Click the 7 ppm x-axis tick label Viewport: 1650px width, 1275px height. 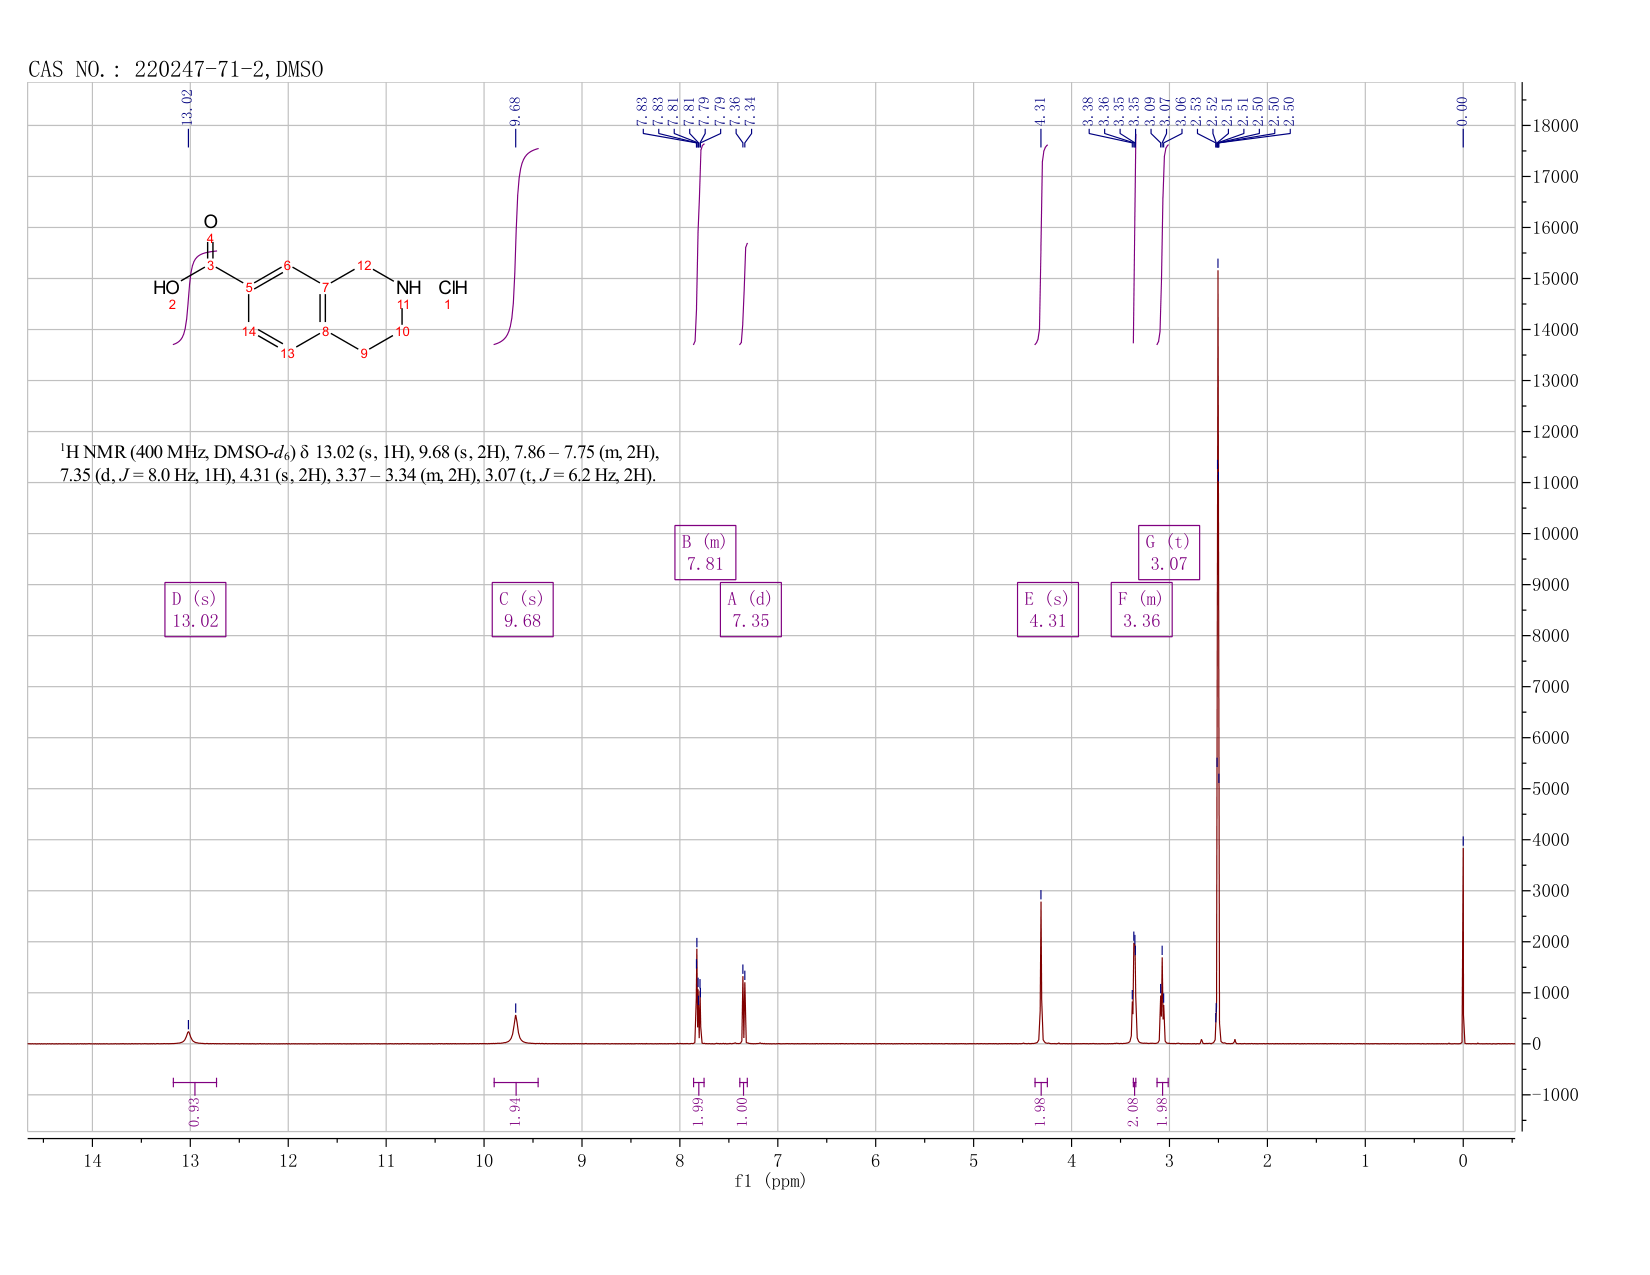[x=777, y=1160]
